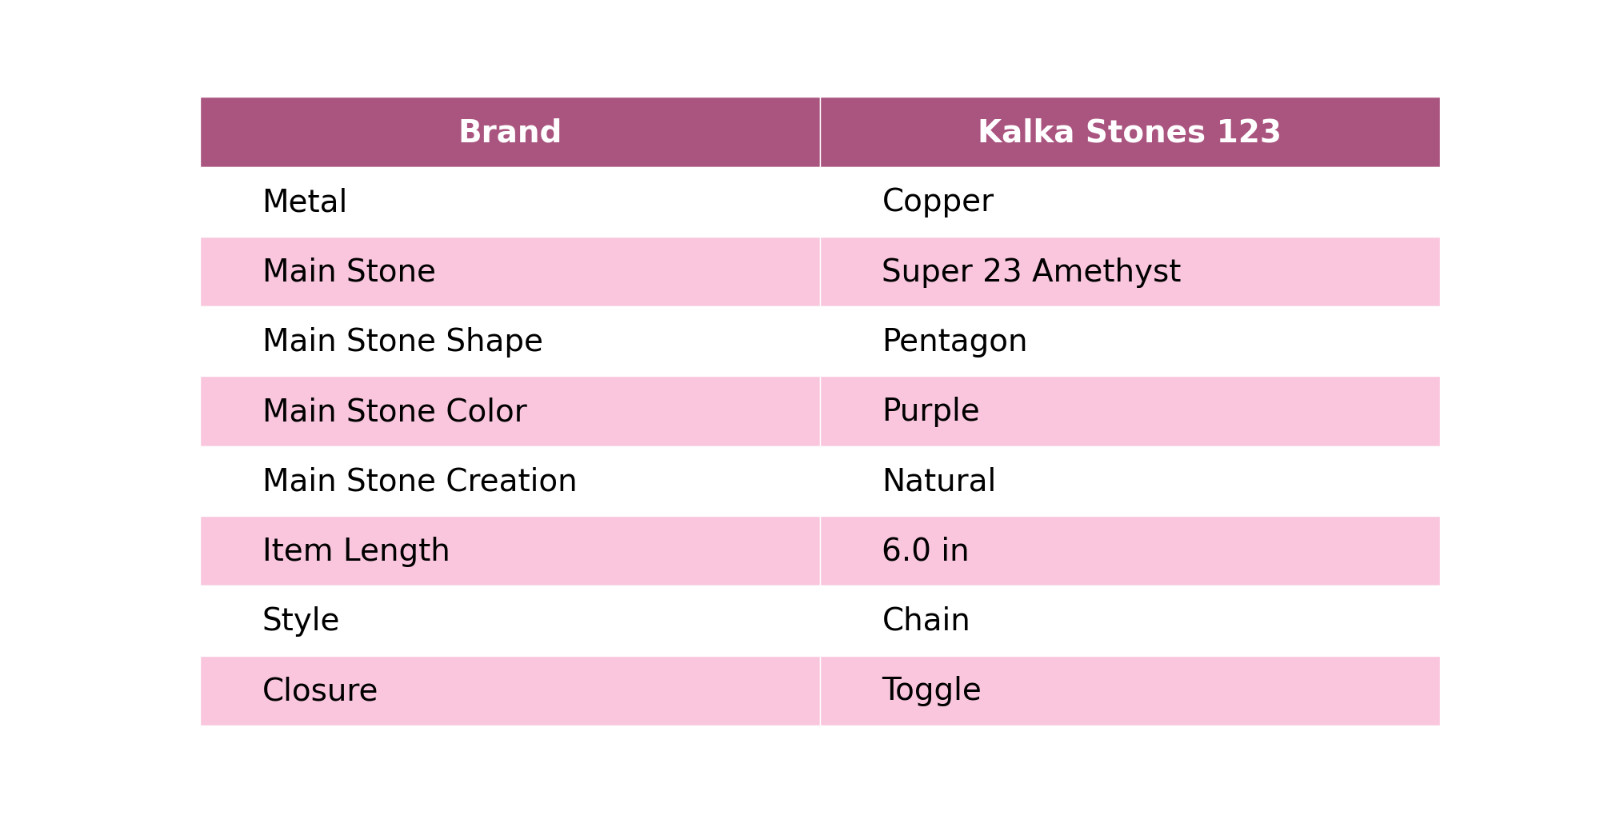Image resolution: width=1600 pixels, height=815 pixels.
Task: Click the Copper value cell
Action: click(1130, 202)
